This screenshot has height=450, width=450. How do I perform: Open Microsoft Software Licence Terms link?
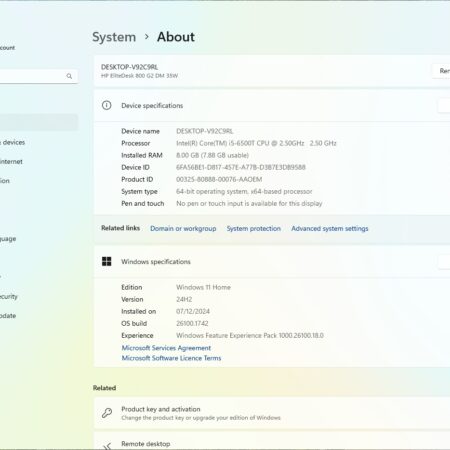[171, 358]
